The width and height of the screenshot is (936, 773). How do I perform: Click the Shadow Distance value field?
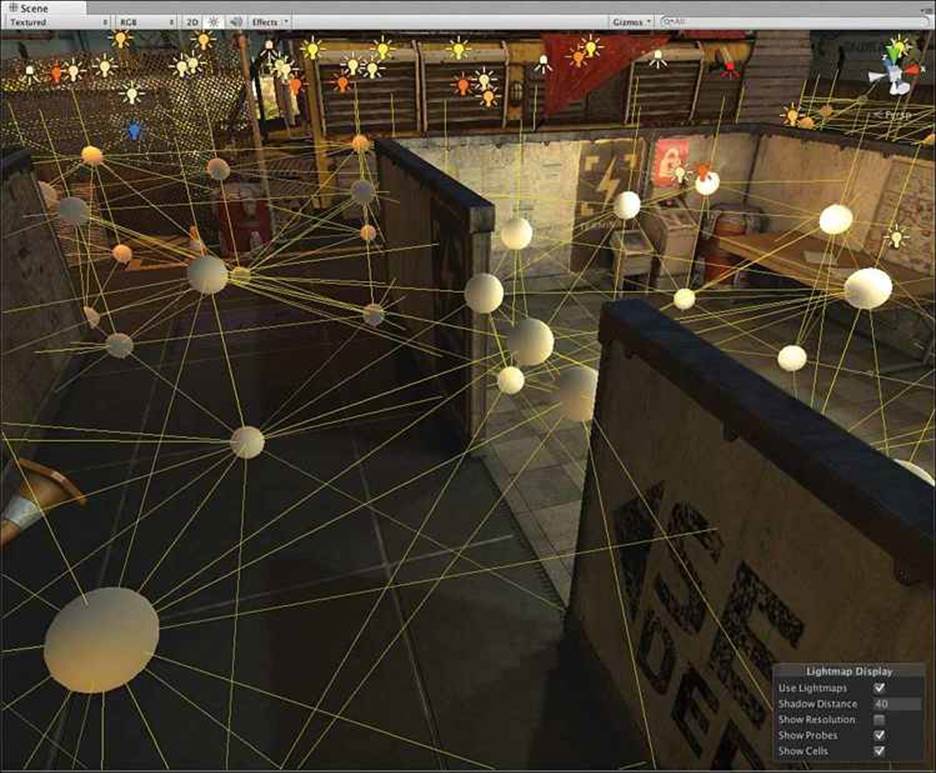coord(897,704)
